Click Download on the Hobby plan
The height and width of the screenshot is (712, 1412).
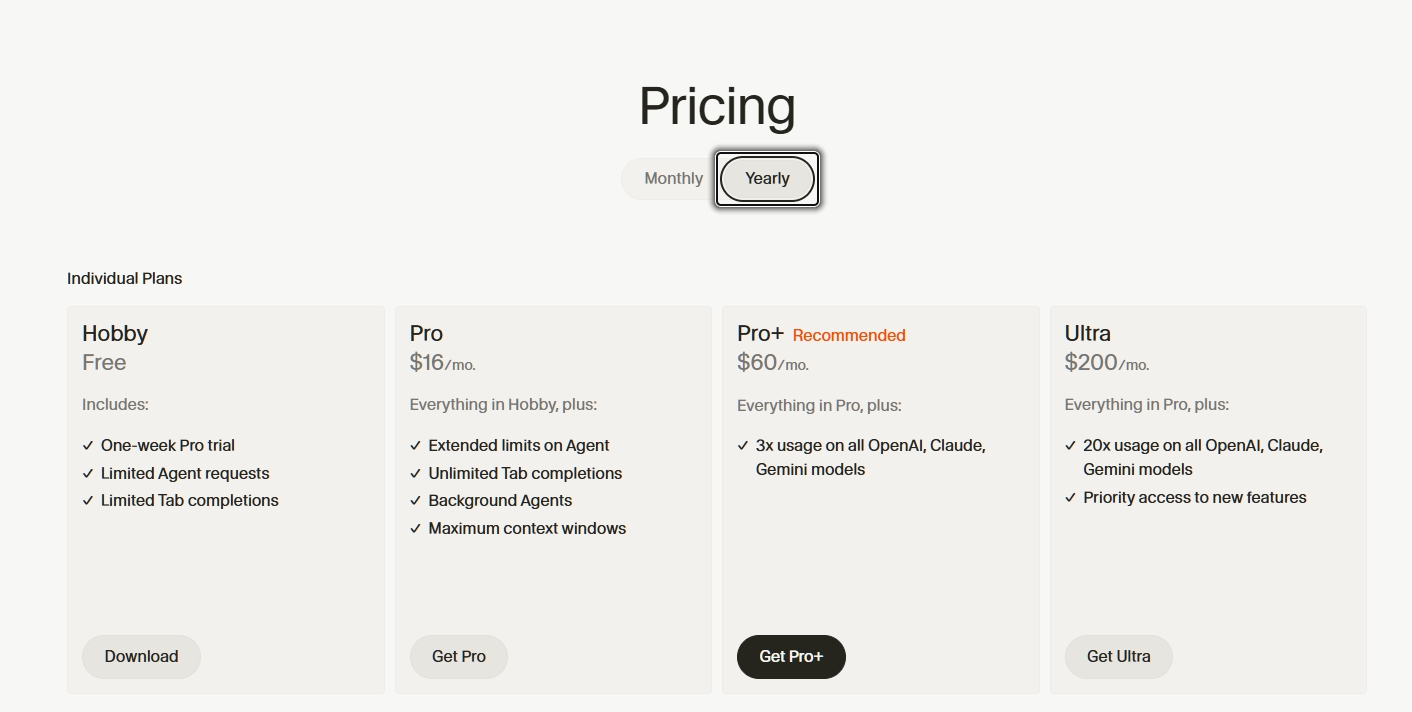click(140, 657)
